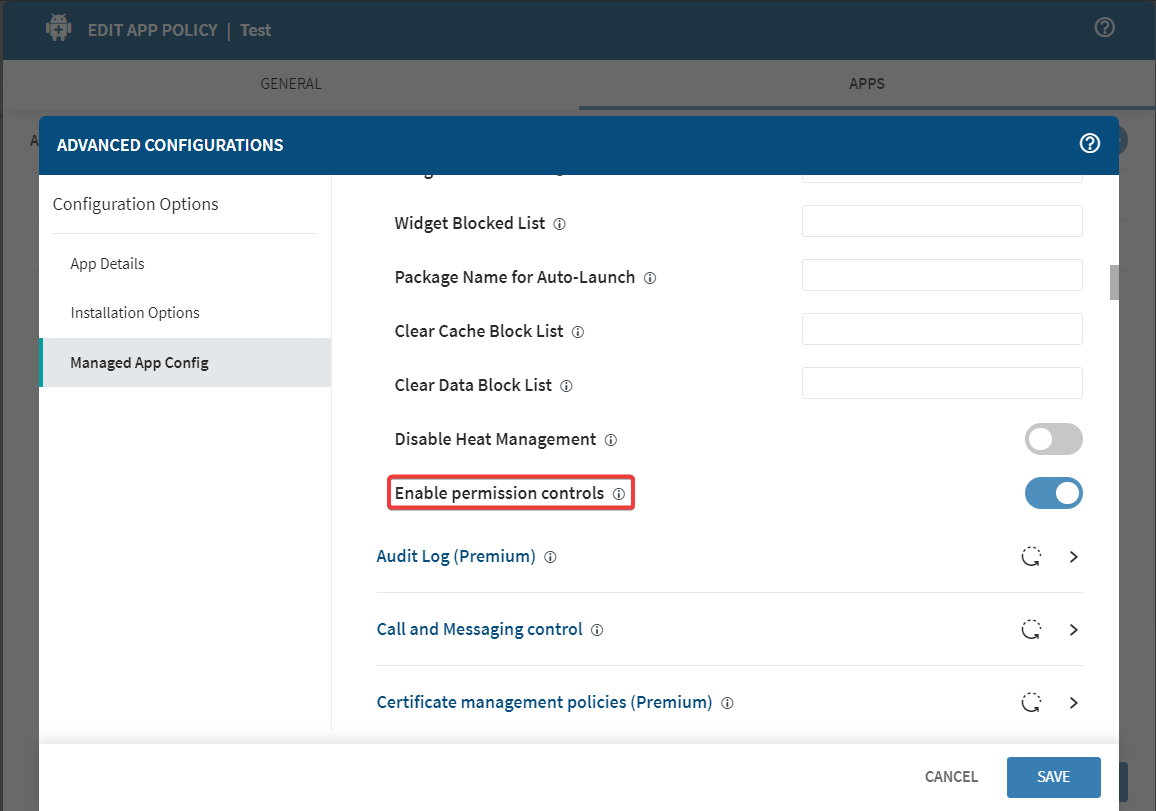Save the advanced configurations
The height and width of the screenshot is (811, 1156).
tap(1053, 777)
